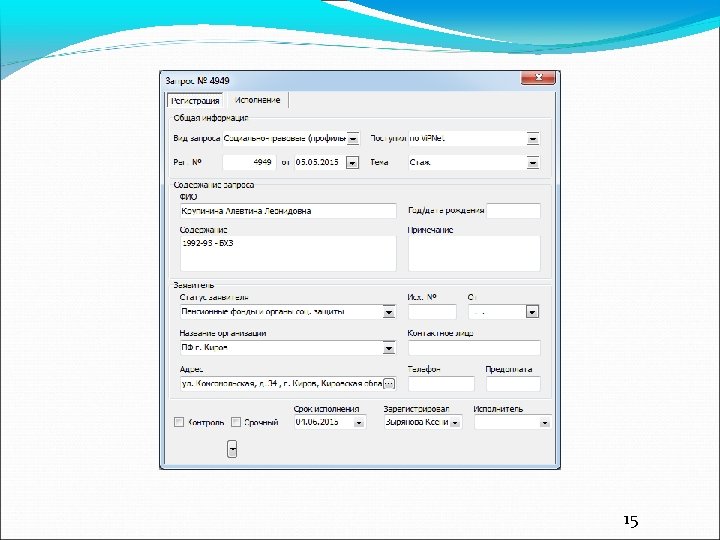Expand the Вид запроса dropdown
720x540 pixels.
coord(353,138)
